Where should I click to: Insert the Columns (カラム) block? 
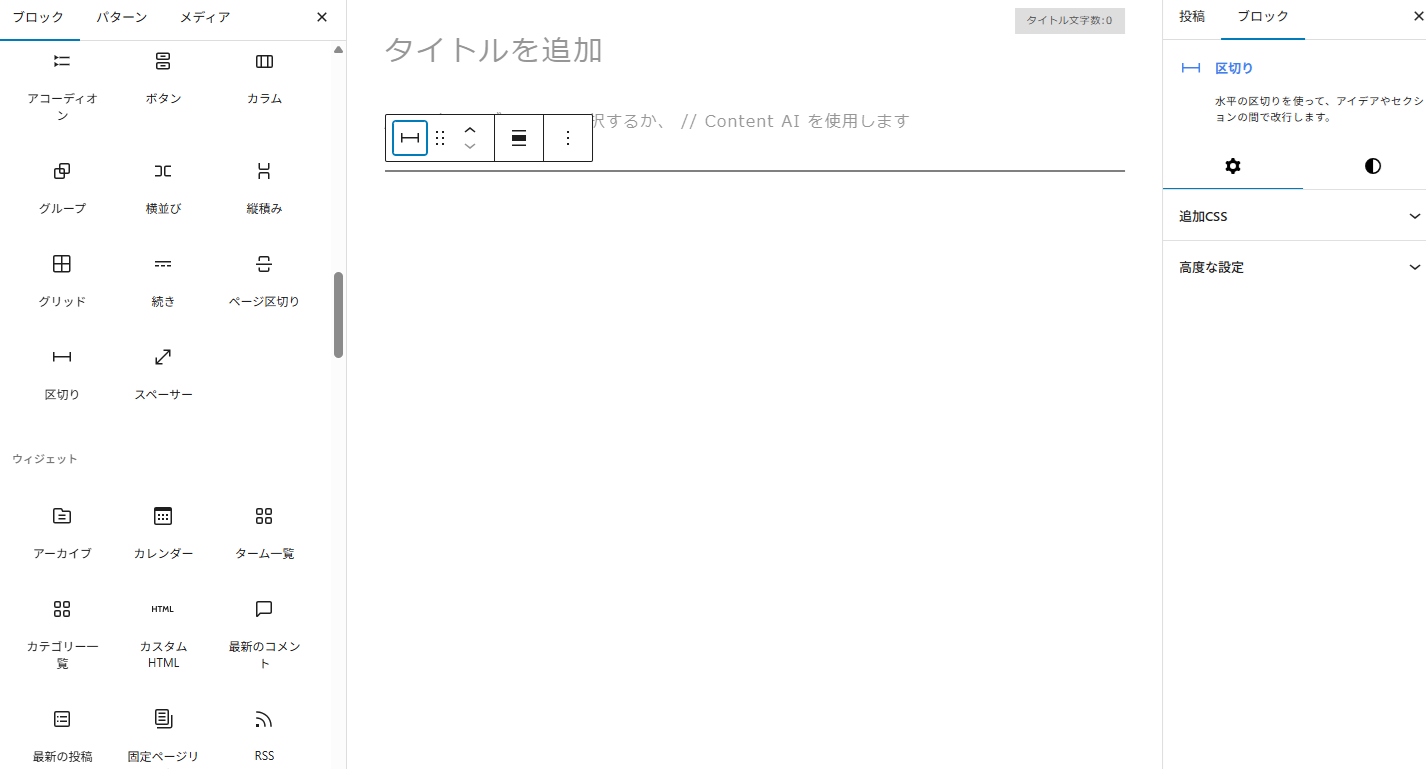point(264,78)
